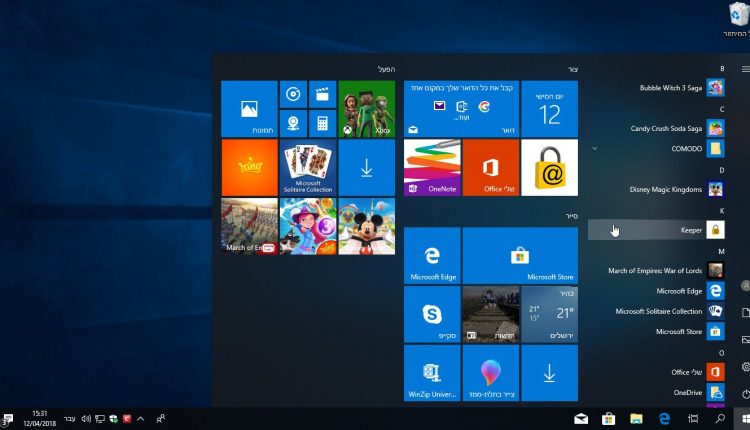Launch the OneNote tile
The height and width of the screenshot is (430, 750).
click(432, 167)
